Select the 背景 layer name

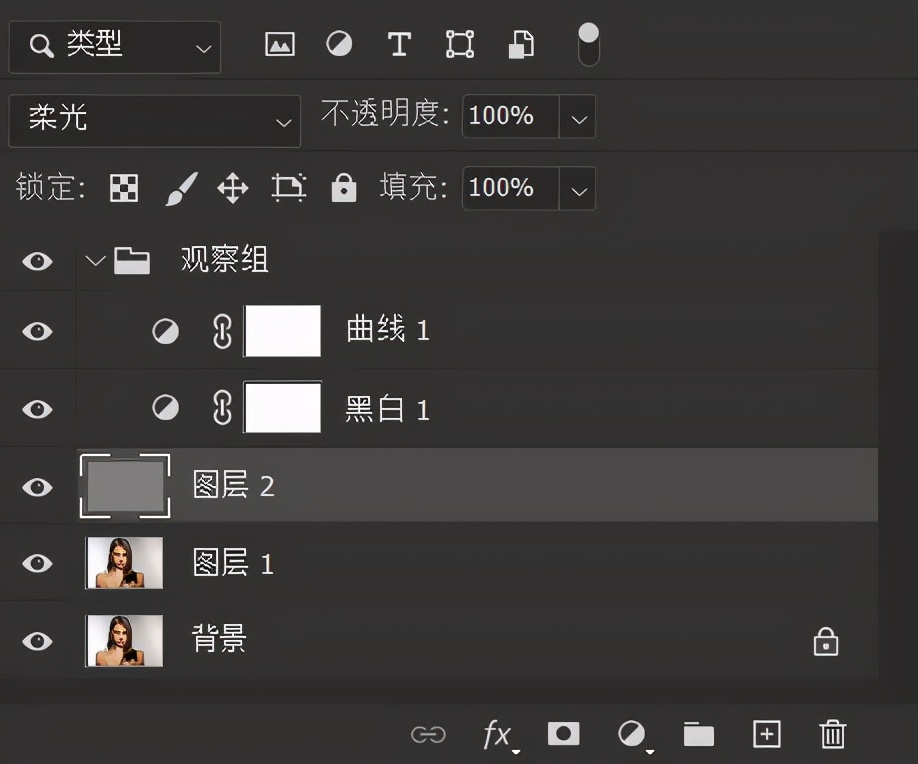(x=219, y=638)
